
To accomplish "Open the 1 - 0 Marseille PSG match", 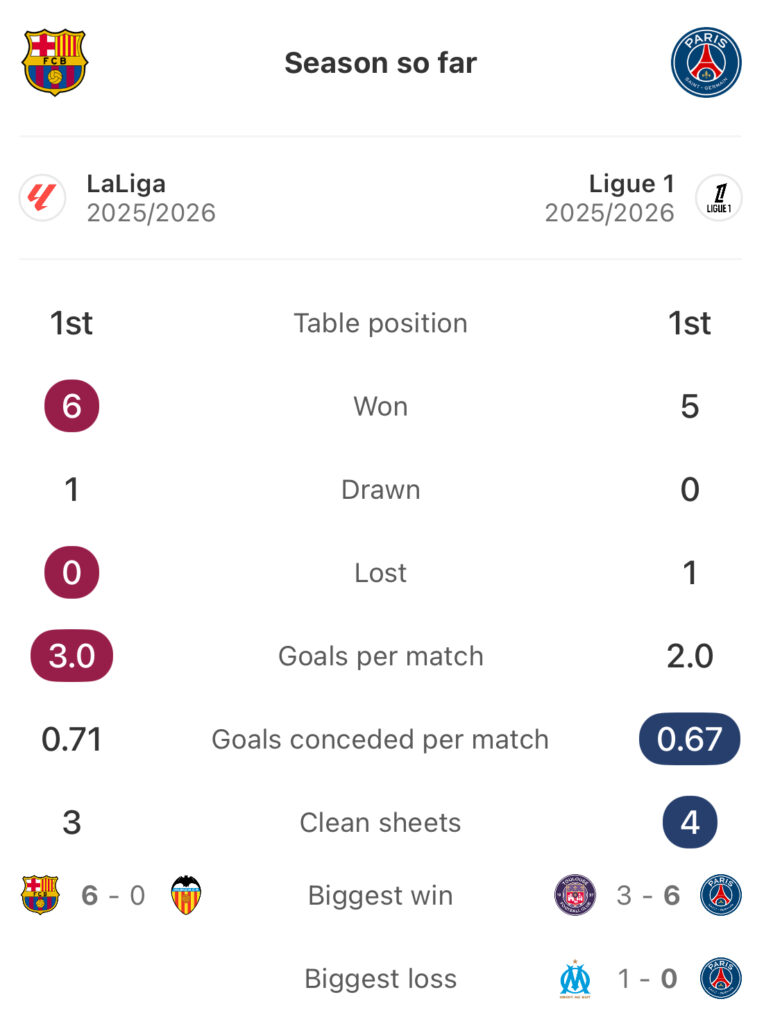I will pos(648,979).
